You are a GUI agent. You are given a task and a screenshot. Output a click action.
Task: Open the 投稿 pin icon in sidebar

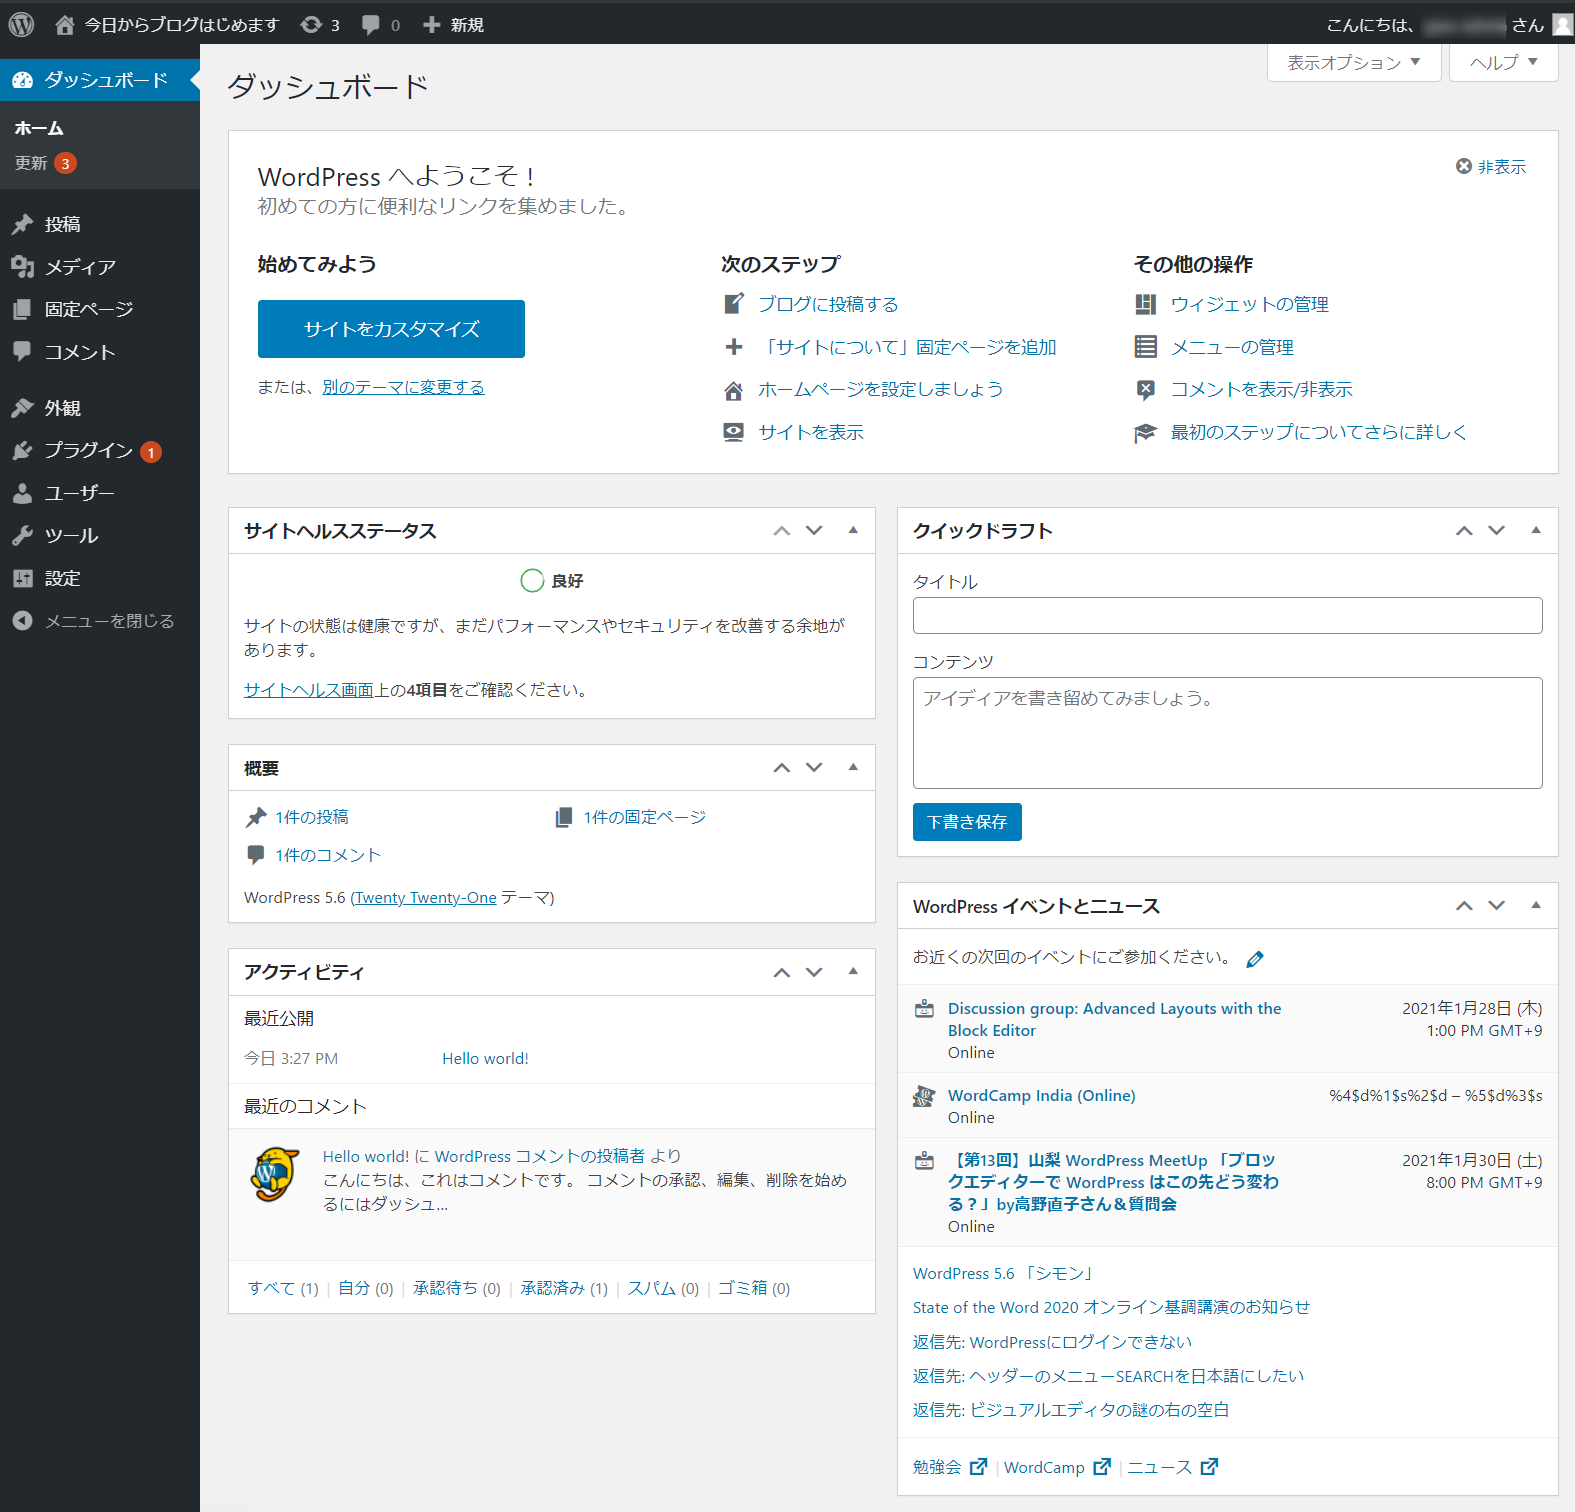coord(22,224)
